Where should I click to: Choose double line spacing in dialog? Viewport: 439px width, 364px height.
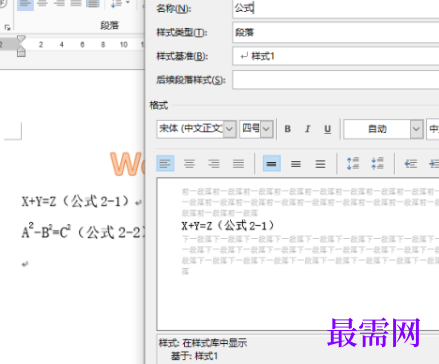pos(320,164)
